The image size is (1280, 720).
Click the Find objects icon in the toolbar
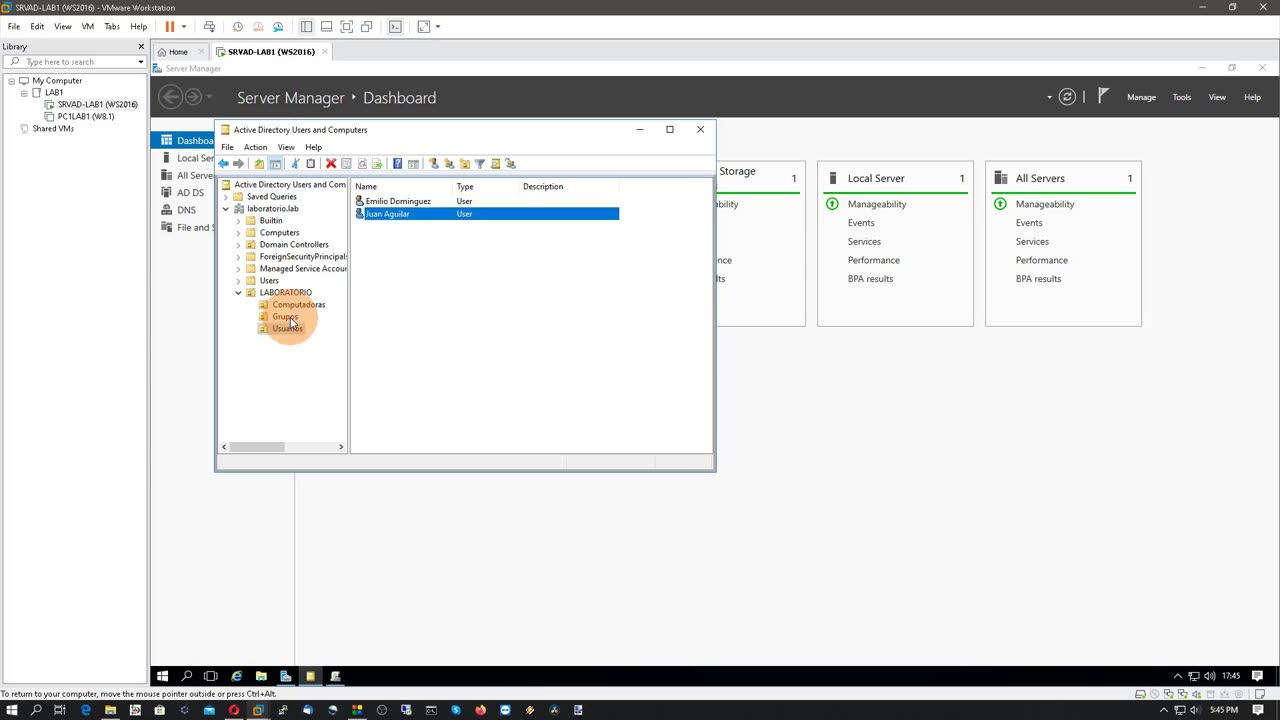point(495,164)
